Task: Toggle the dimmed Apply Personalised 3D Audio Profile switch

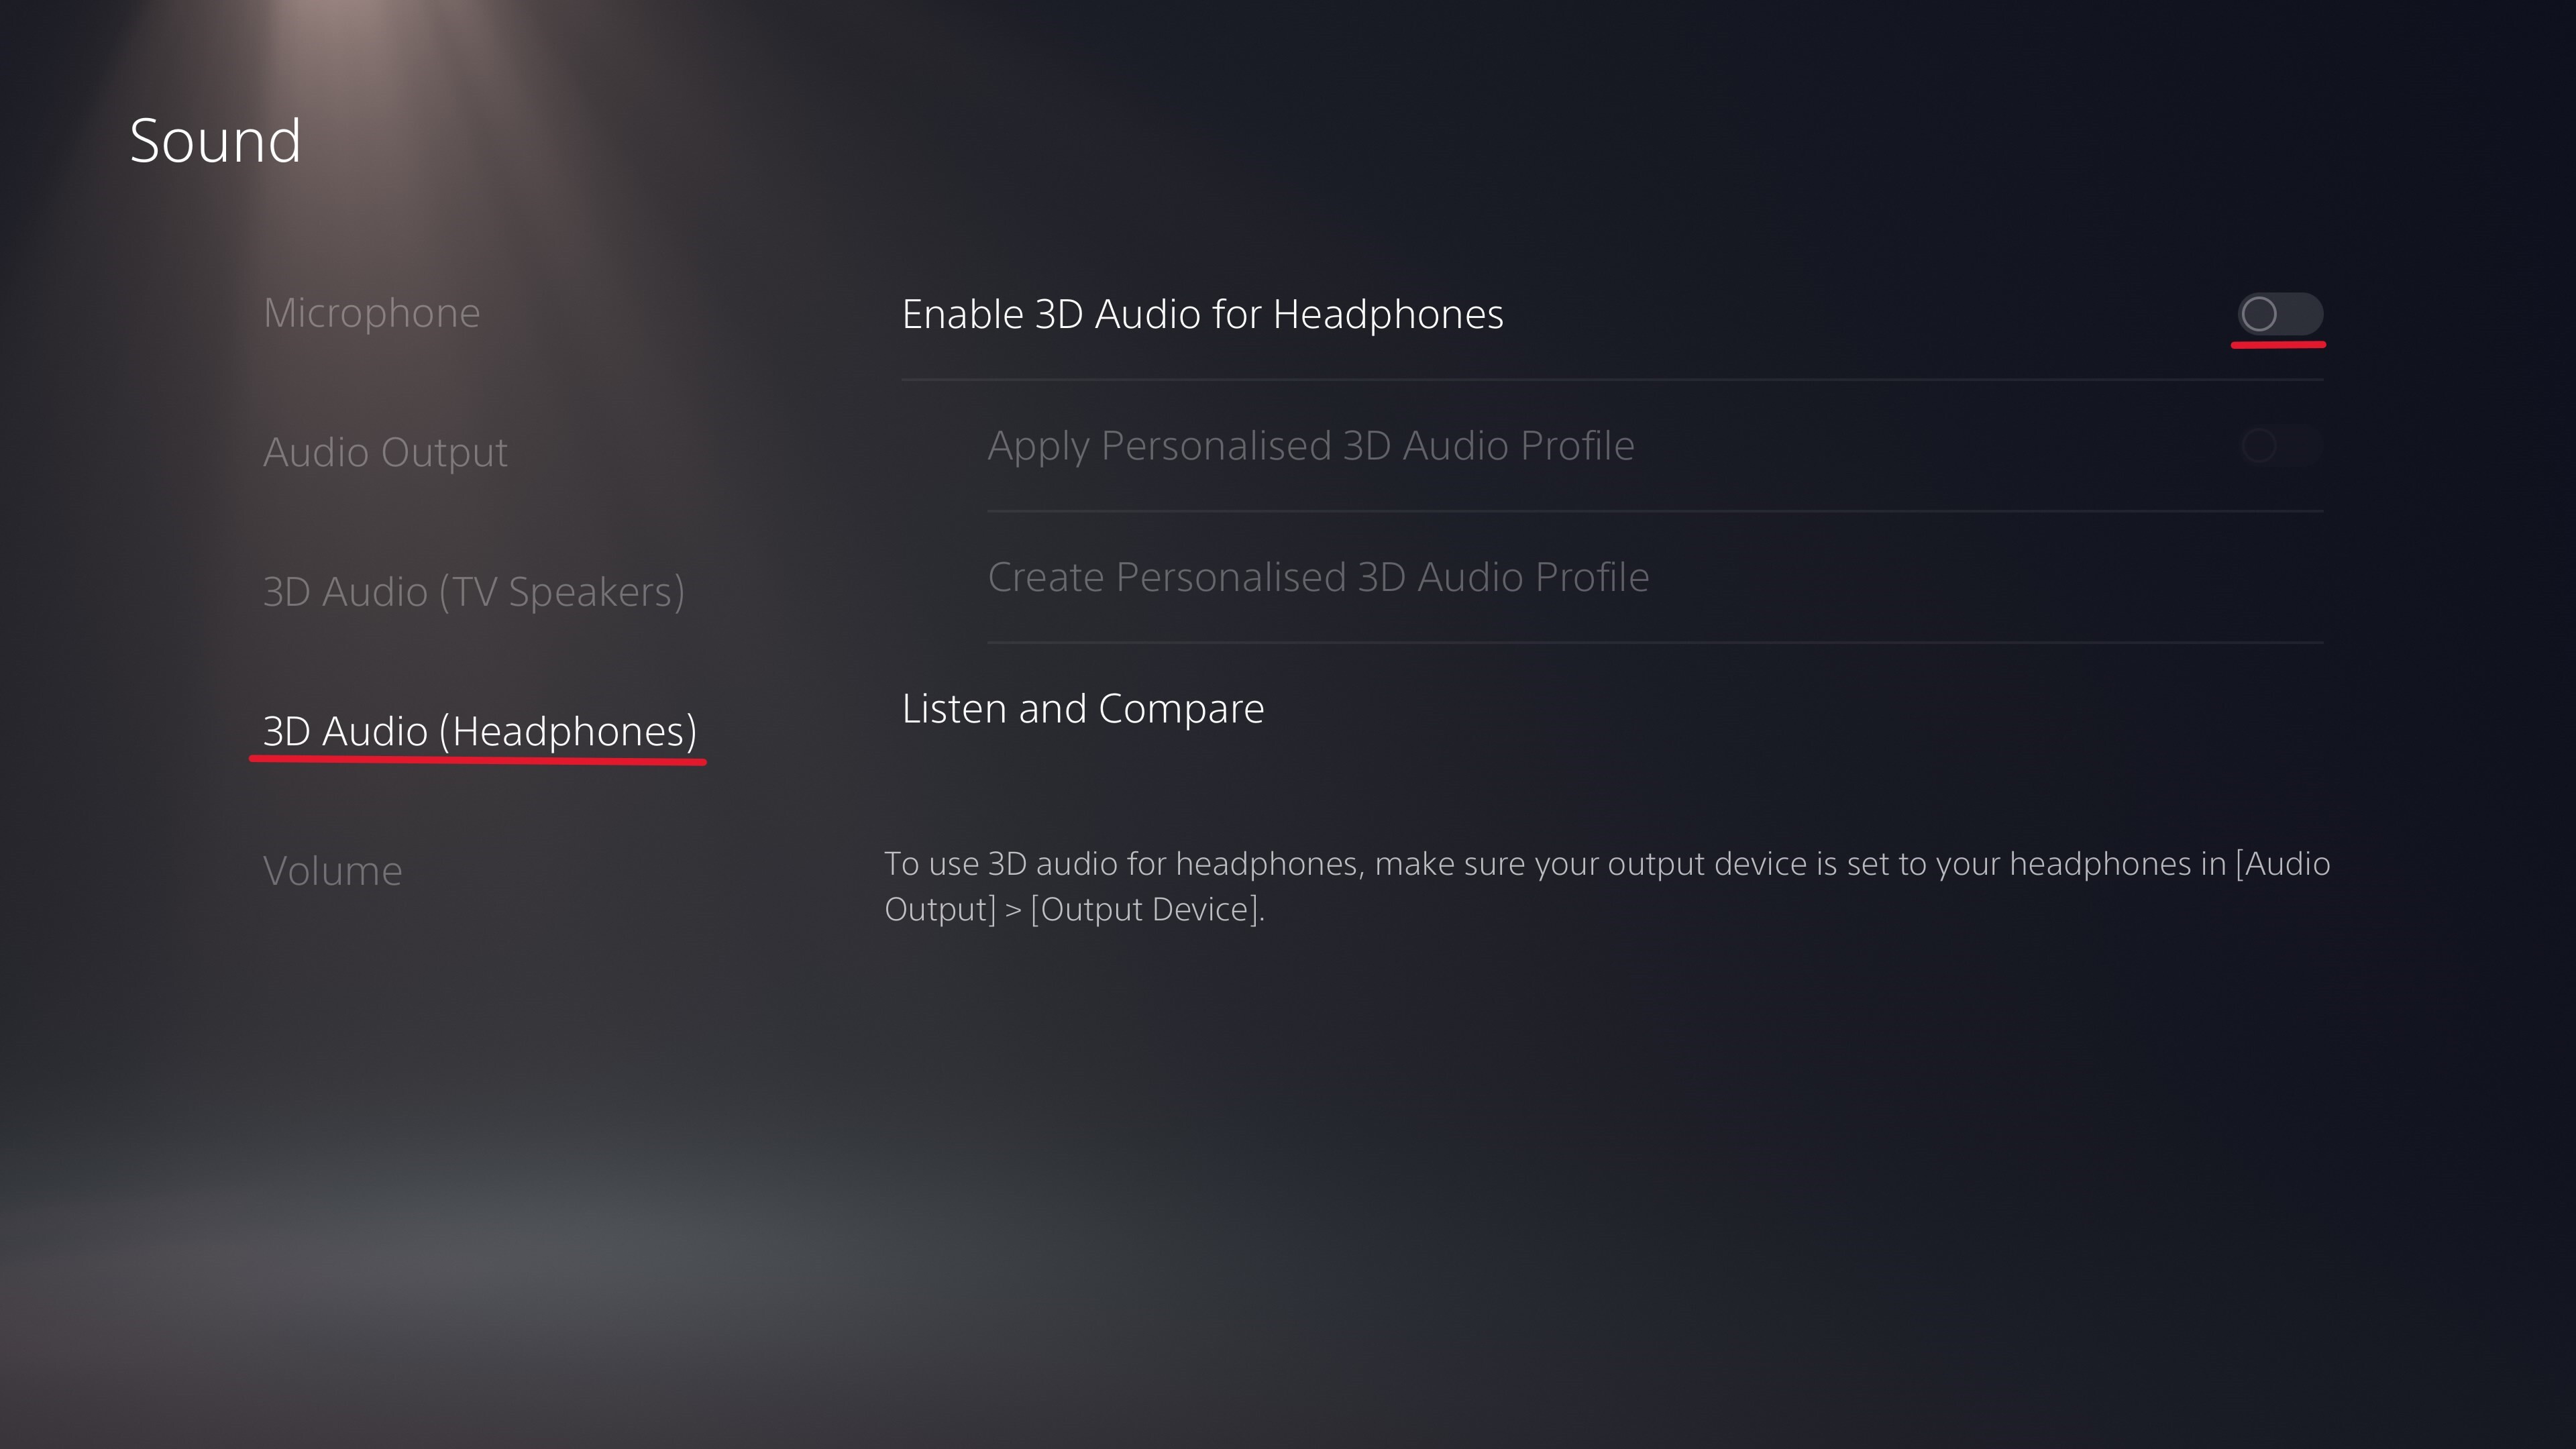Action: [x=2279, y=446]
